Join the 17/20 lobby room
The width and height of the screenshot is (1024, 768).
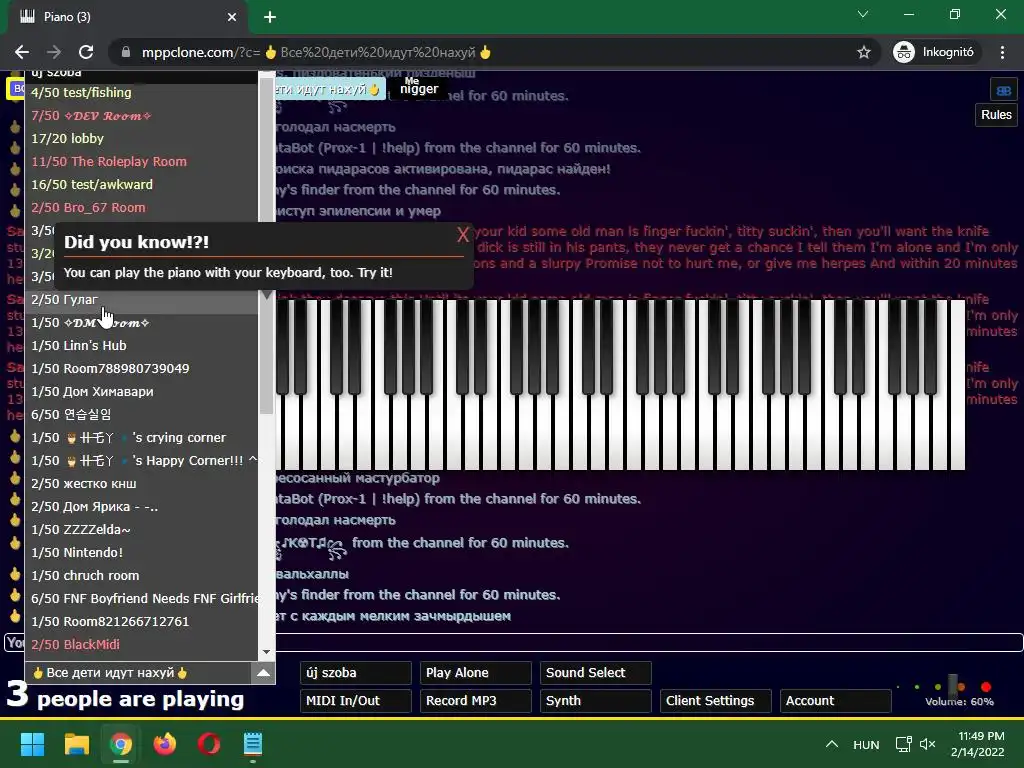click(x=142, y=138)
